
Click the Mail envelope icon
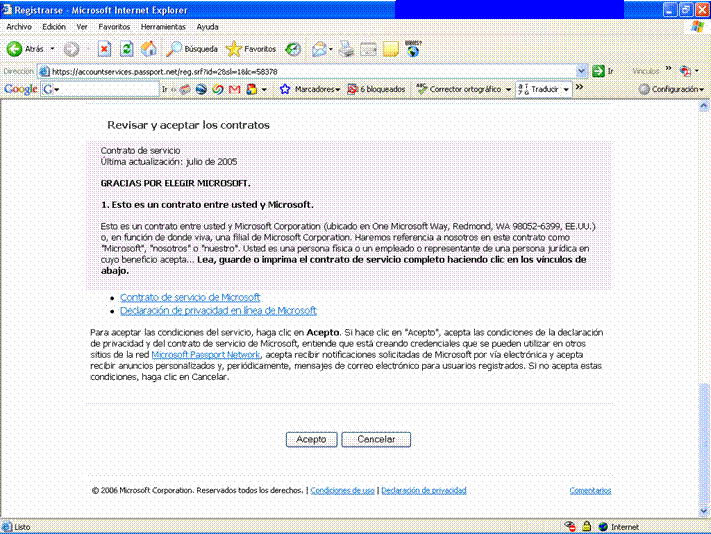point(320,48)
